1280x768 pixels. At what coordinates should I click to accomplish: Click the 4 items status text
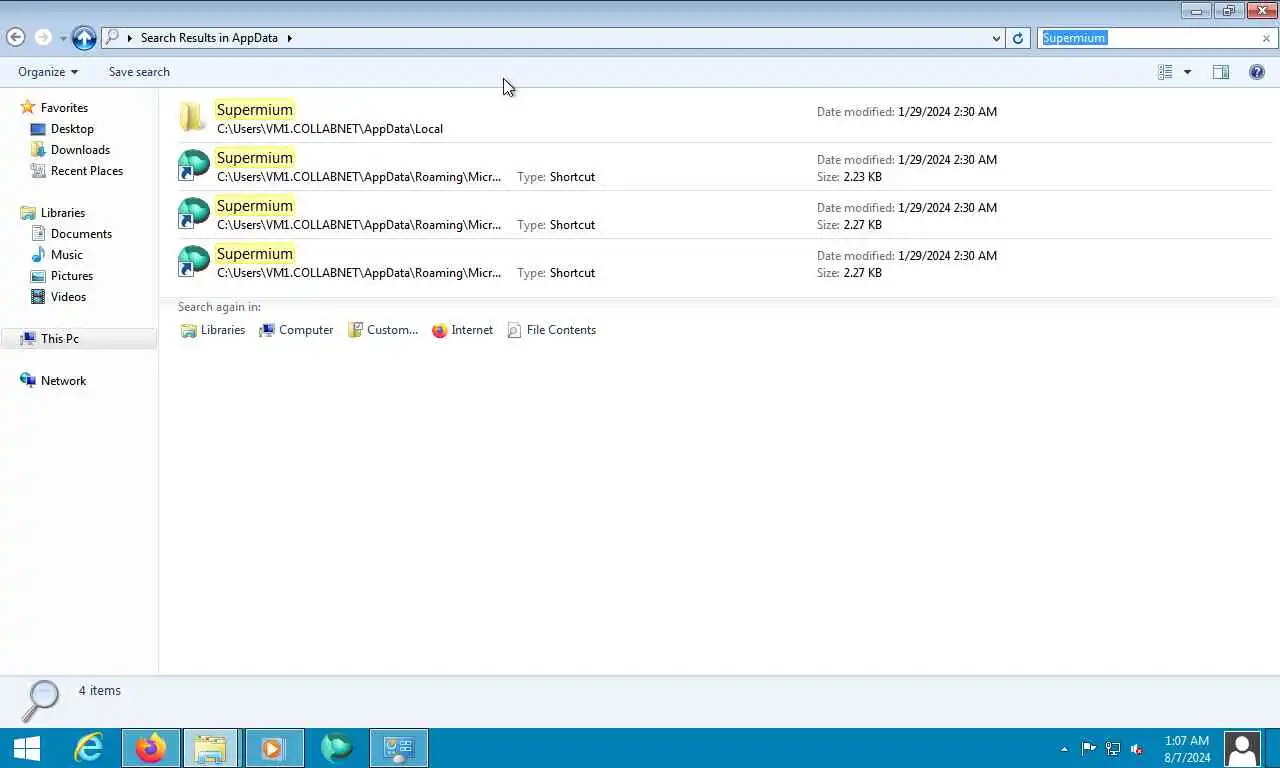click(x=100, y=691)
